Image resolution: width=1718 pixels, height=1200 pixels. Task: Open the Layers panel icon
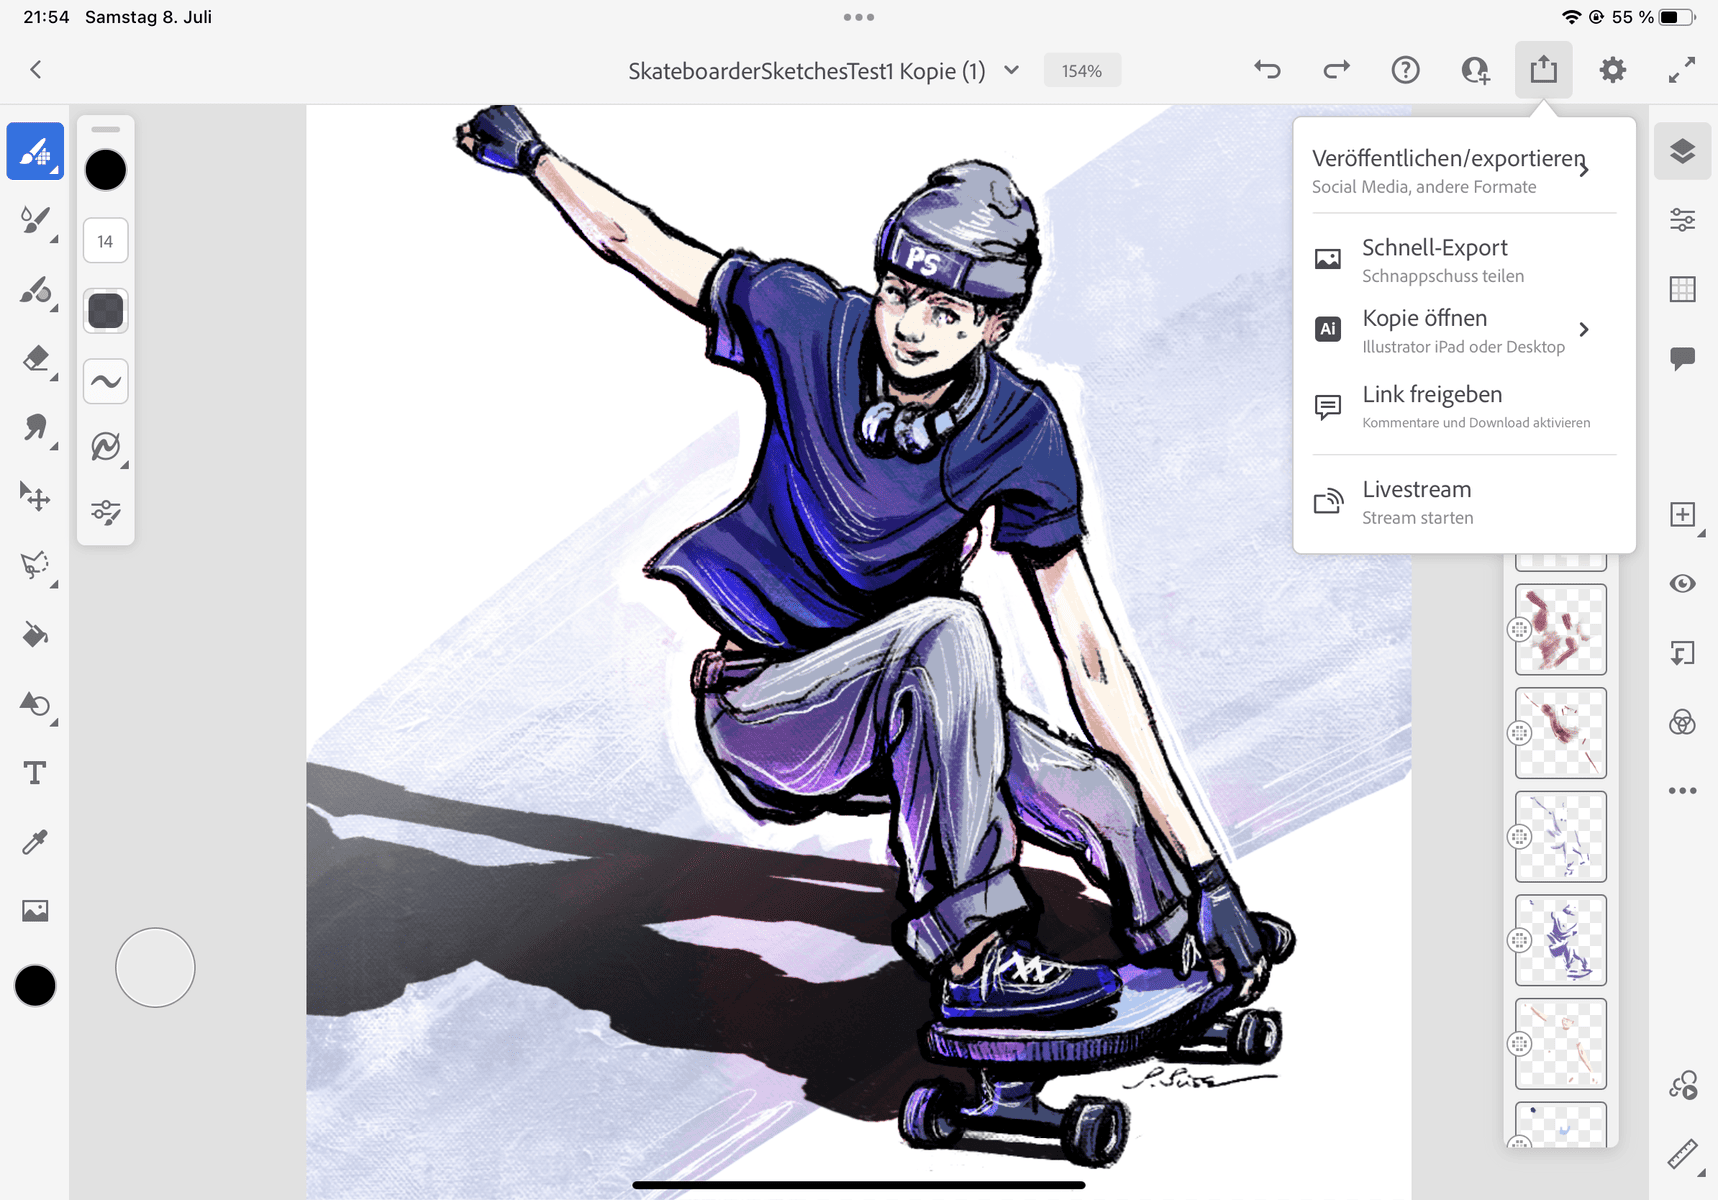tap(1683, 151)
